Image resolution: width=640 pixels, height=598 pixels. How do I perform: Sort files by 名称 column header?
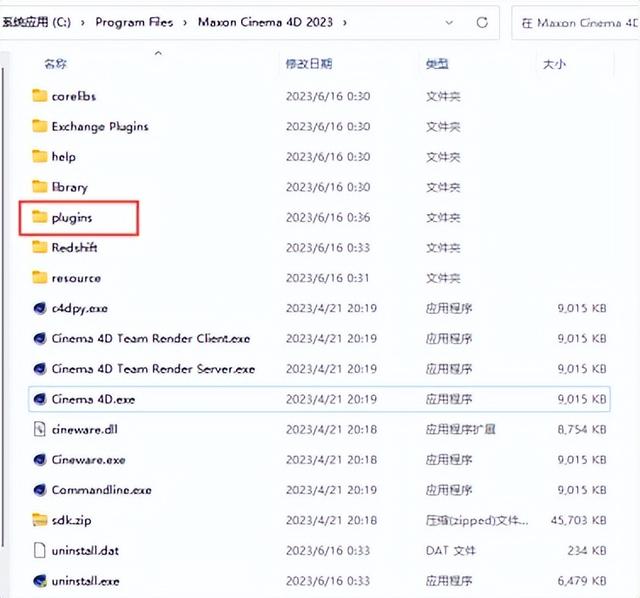tap(56, 64)
